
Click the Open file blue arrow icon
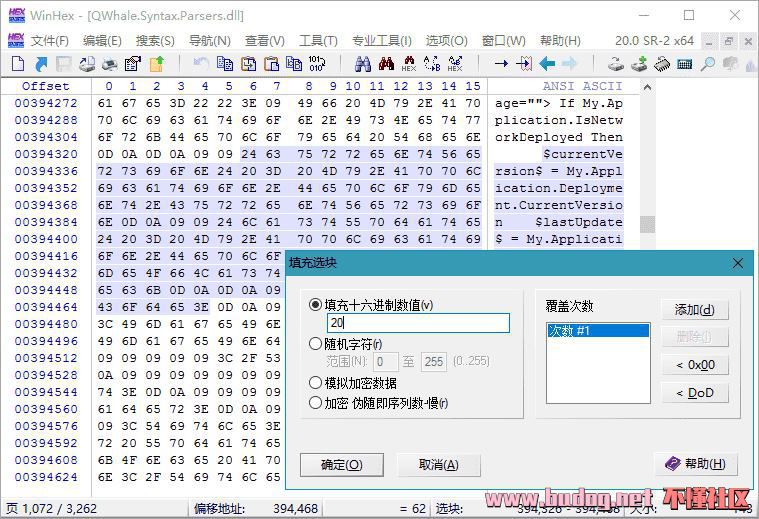(42, 63)
